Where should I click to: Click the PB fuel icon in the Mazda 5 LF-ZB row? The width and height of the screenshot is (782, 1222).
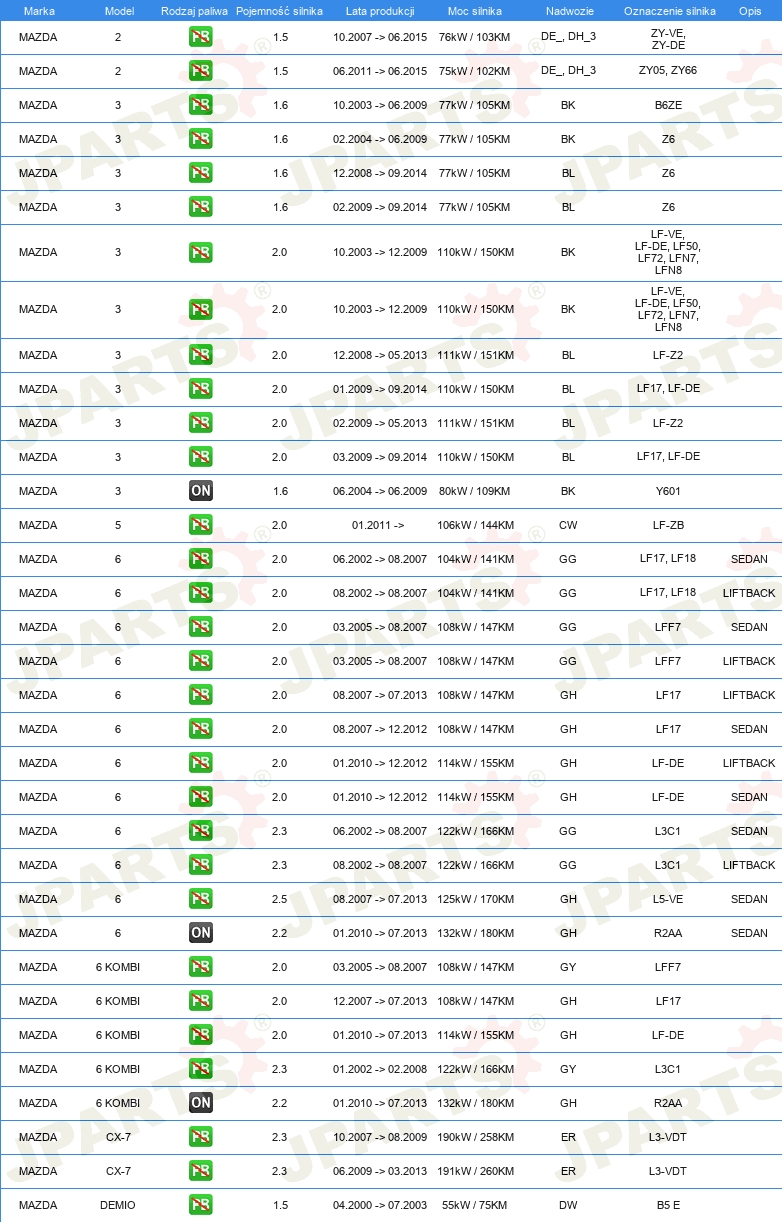[x=201, y=526]
